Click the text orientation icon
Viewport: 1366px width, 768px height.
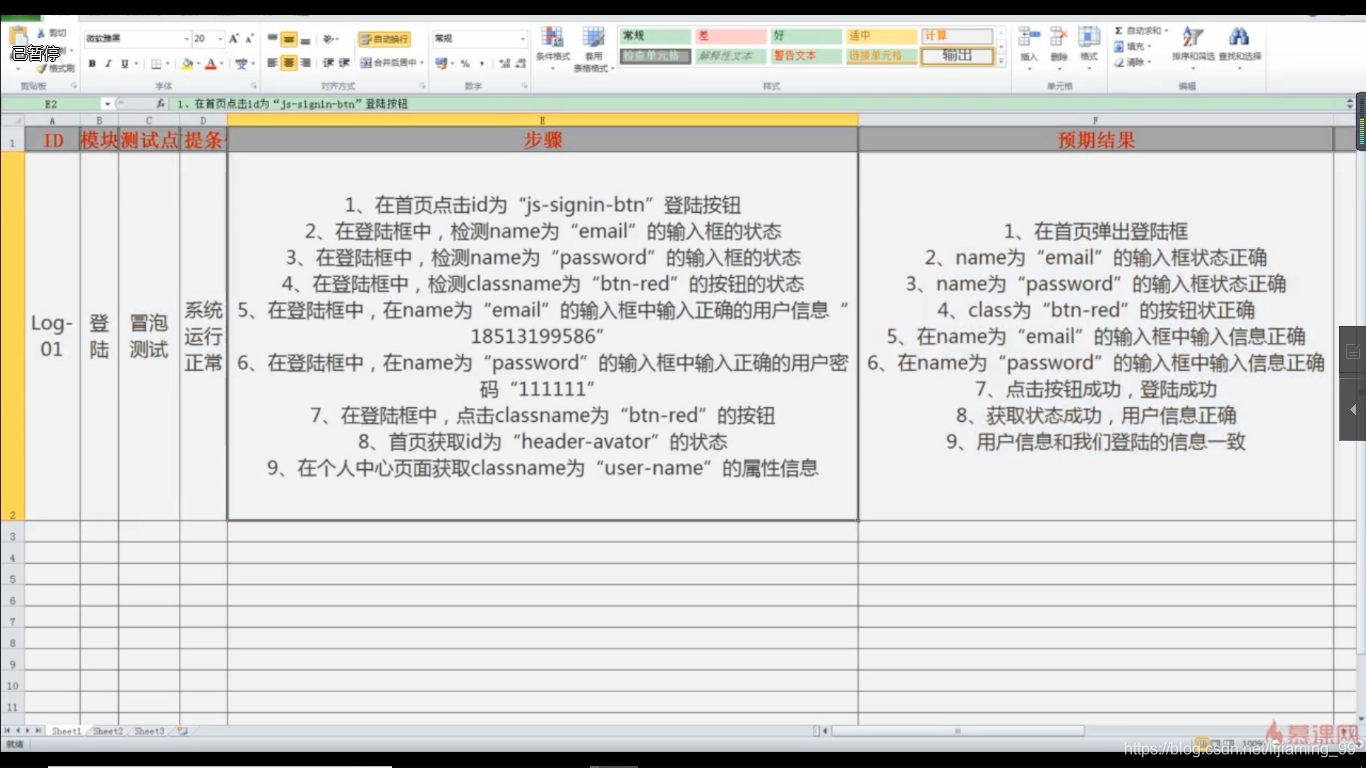[328, 39]
